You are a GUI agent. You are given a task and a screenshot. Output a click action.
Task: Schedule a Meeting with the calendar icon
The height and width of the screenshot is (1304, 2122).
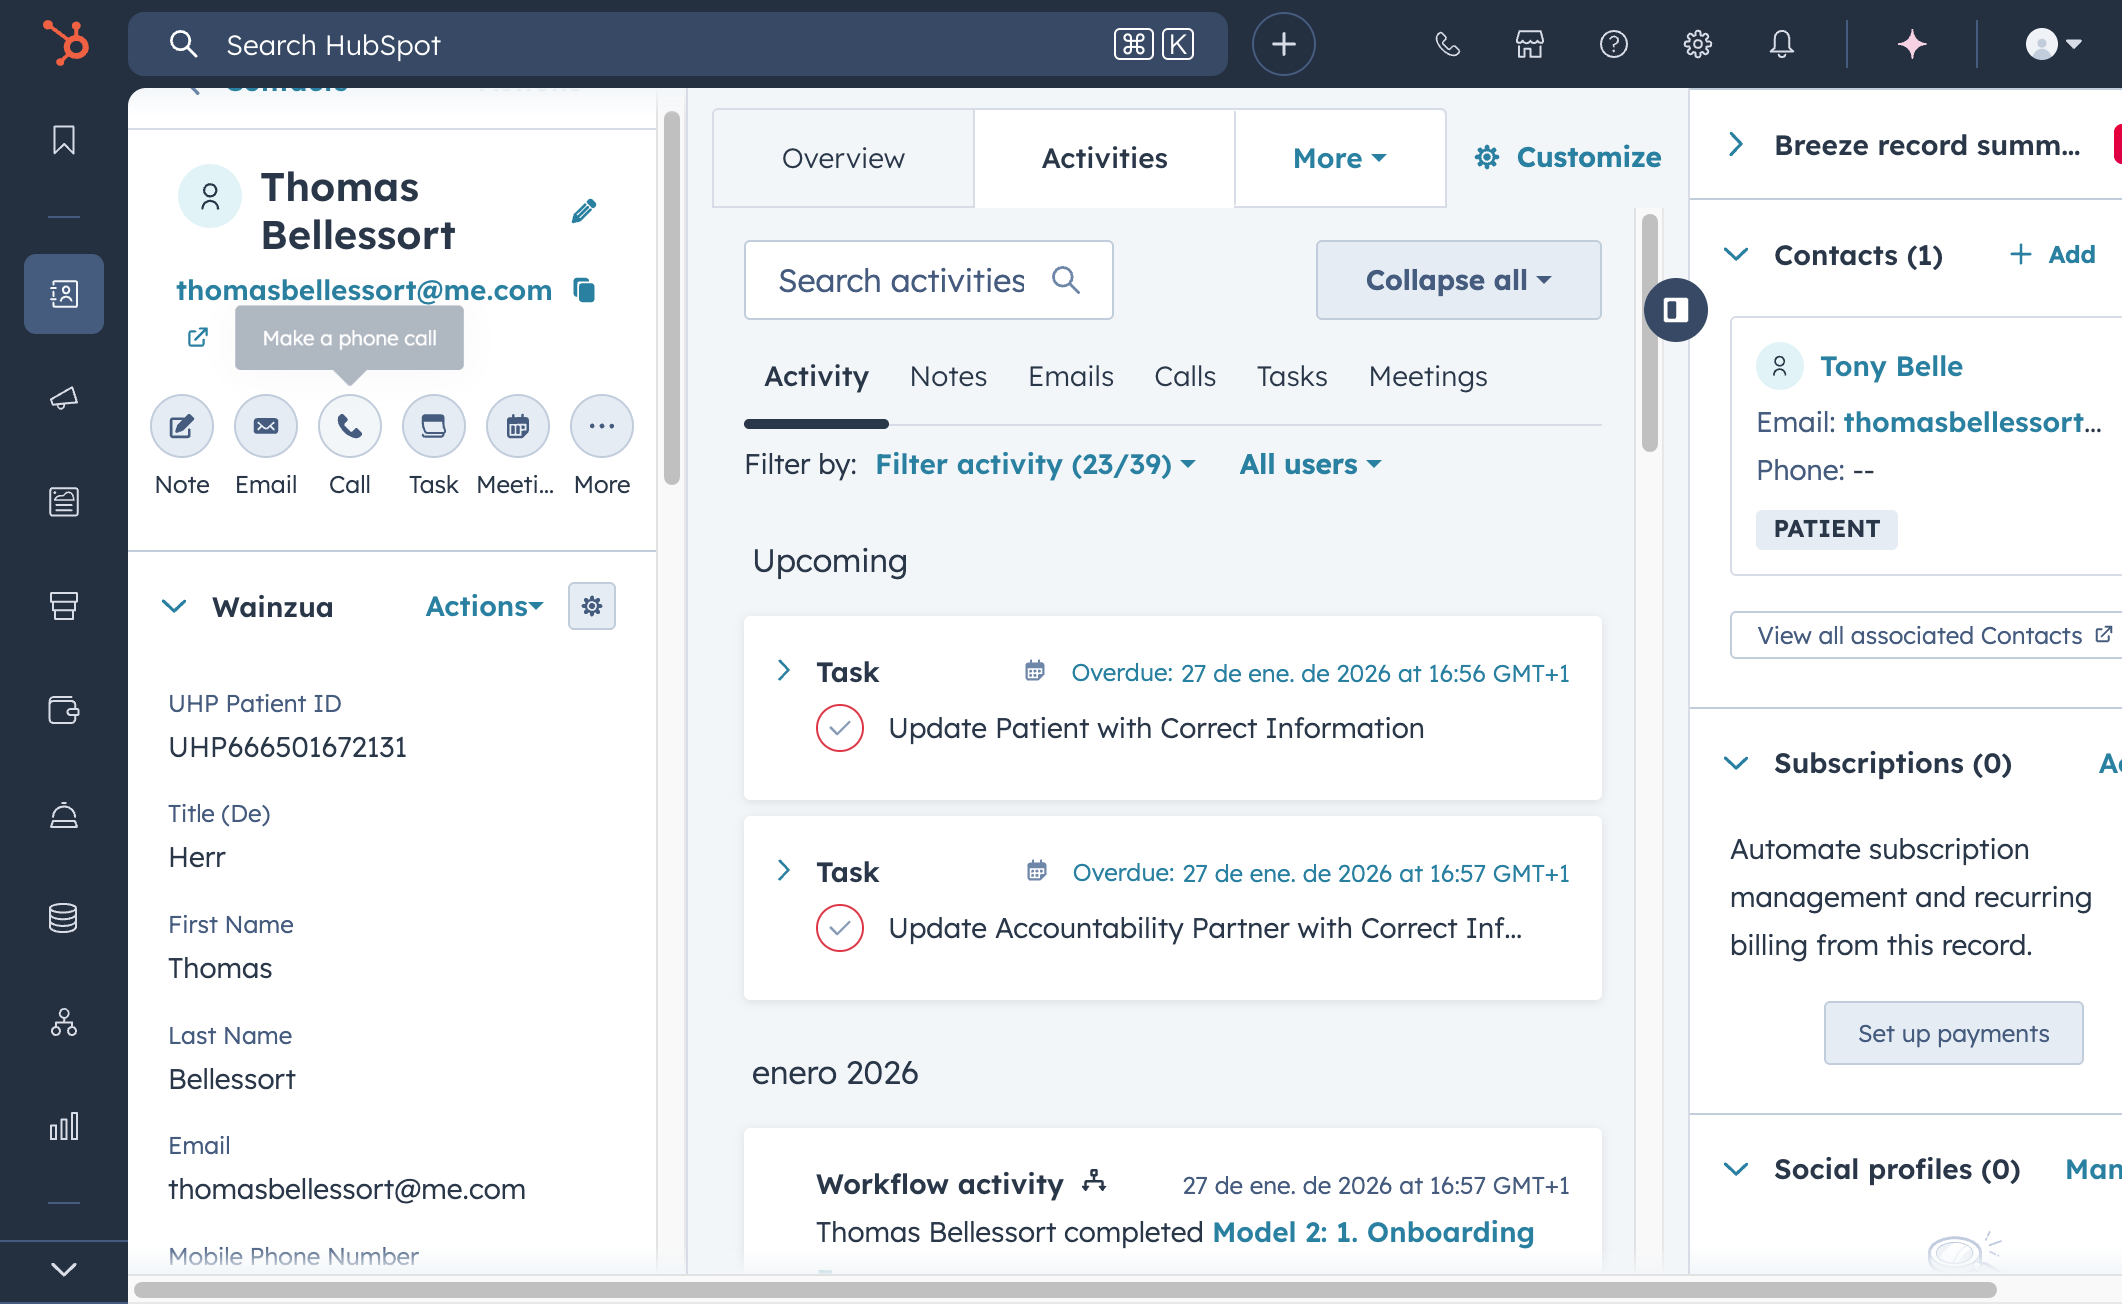(518, 427)
